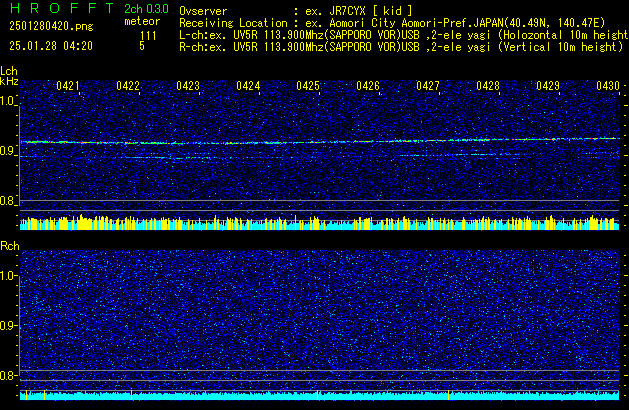629x410 pixels.
Task: Click the 1.0 frequency label in Lch
Action: [x=8, y=101]
